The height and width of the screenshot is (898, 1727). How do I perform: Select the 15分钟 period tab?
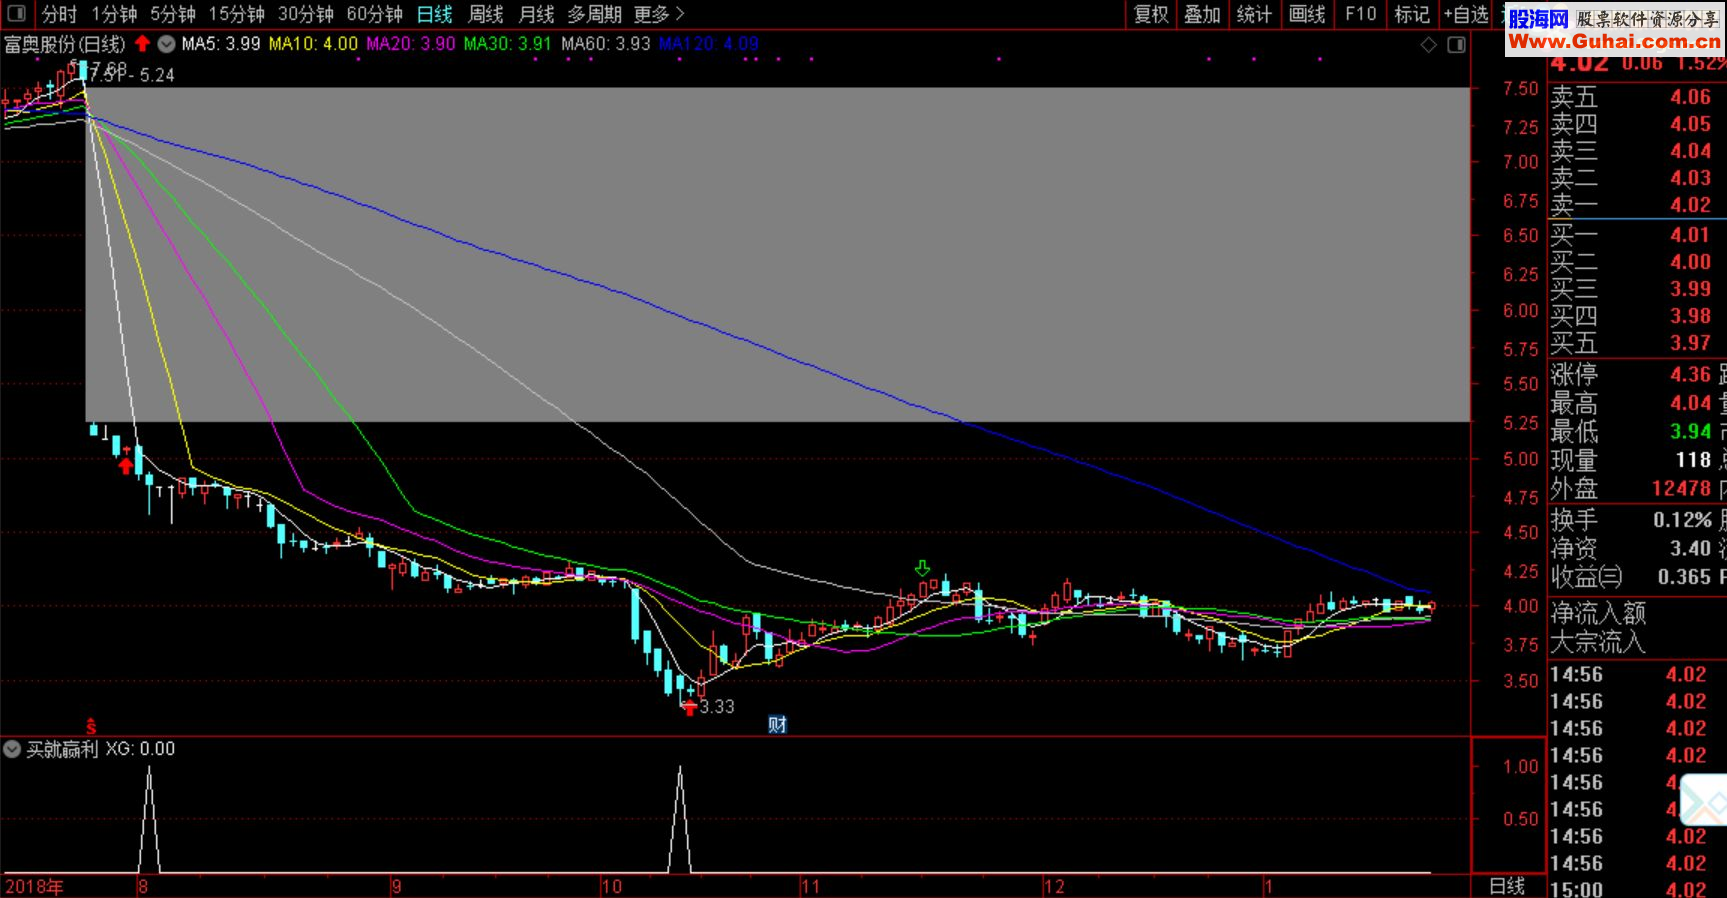point(237,14)
